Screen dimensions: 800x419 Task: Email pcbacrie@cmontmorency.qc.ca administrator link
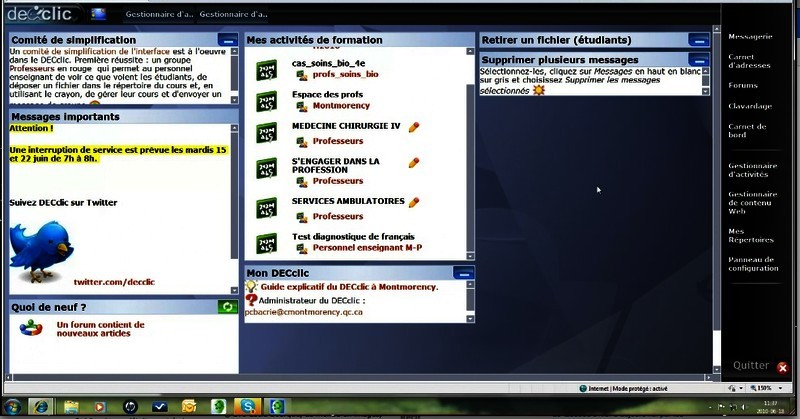(x=304, y=312)
